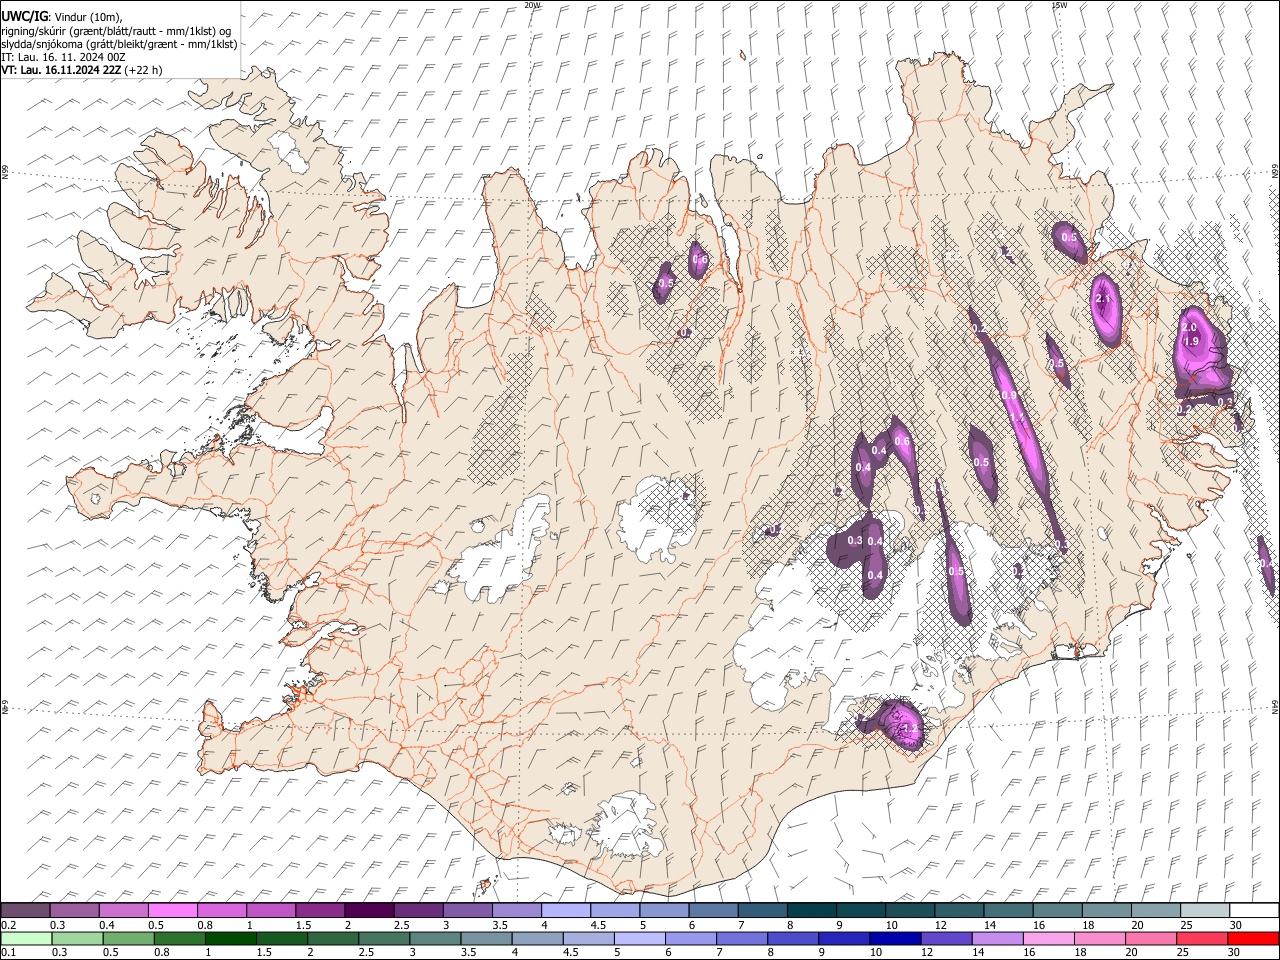
Task: Choose upper legend swatch between 12 and 14
Action: click(x=958, y=911)
